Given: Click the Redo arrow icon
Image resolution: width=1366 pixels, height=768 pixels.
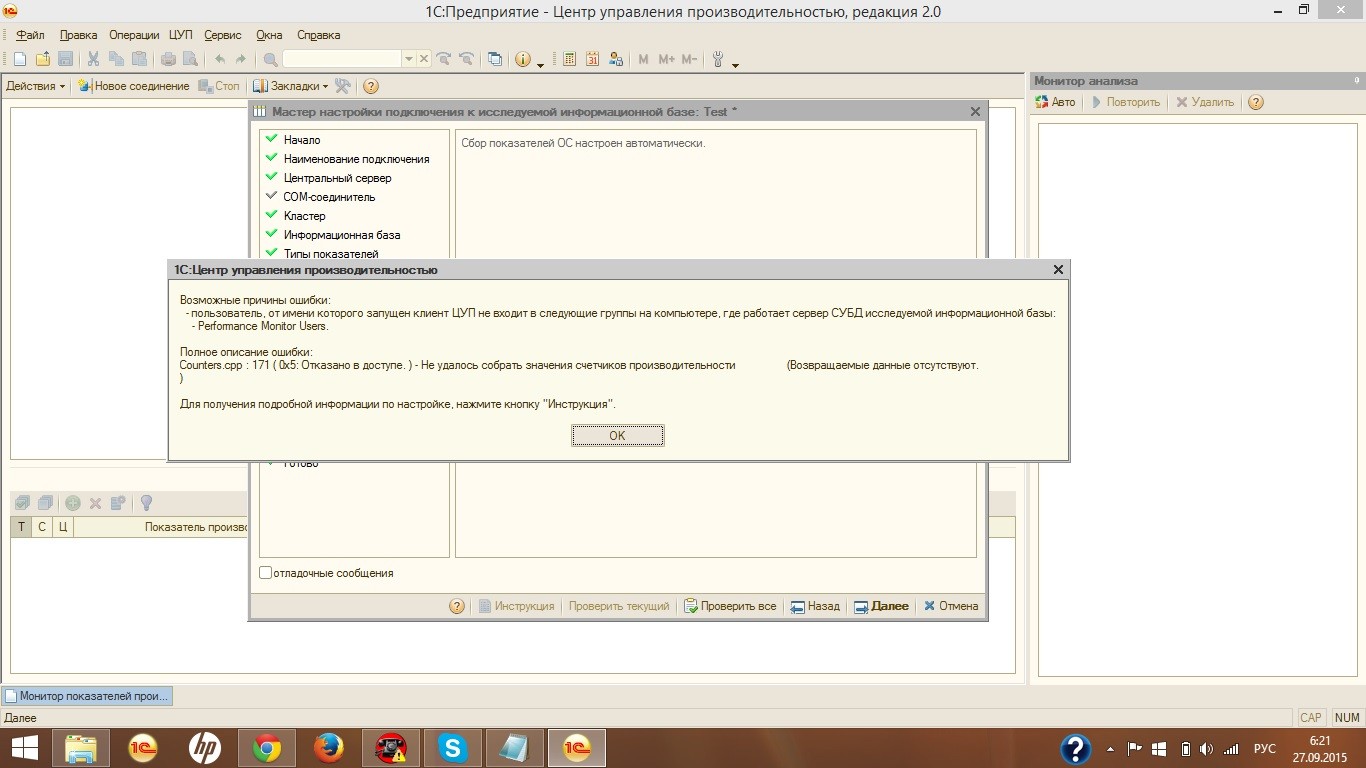Looking at the screenshot, I should (241, 59).
